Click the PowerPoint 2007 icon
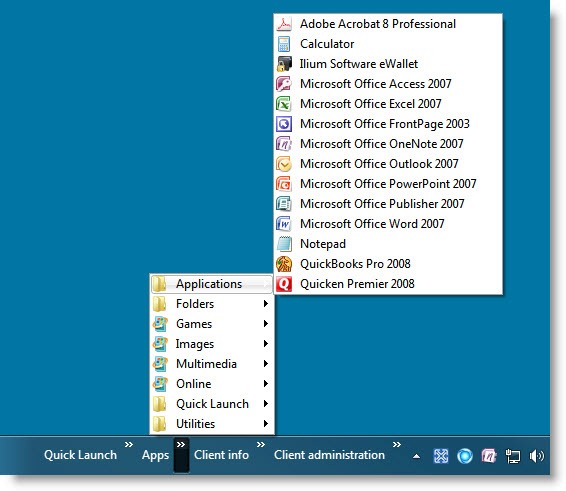566x491 pixels. (284, 184)
